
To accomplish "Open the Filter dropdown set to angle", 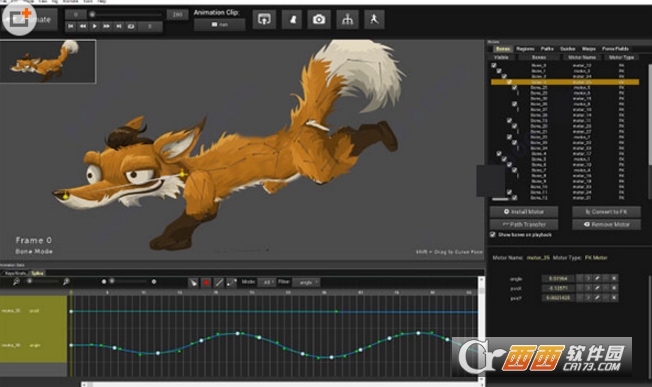I will 306,283.
